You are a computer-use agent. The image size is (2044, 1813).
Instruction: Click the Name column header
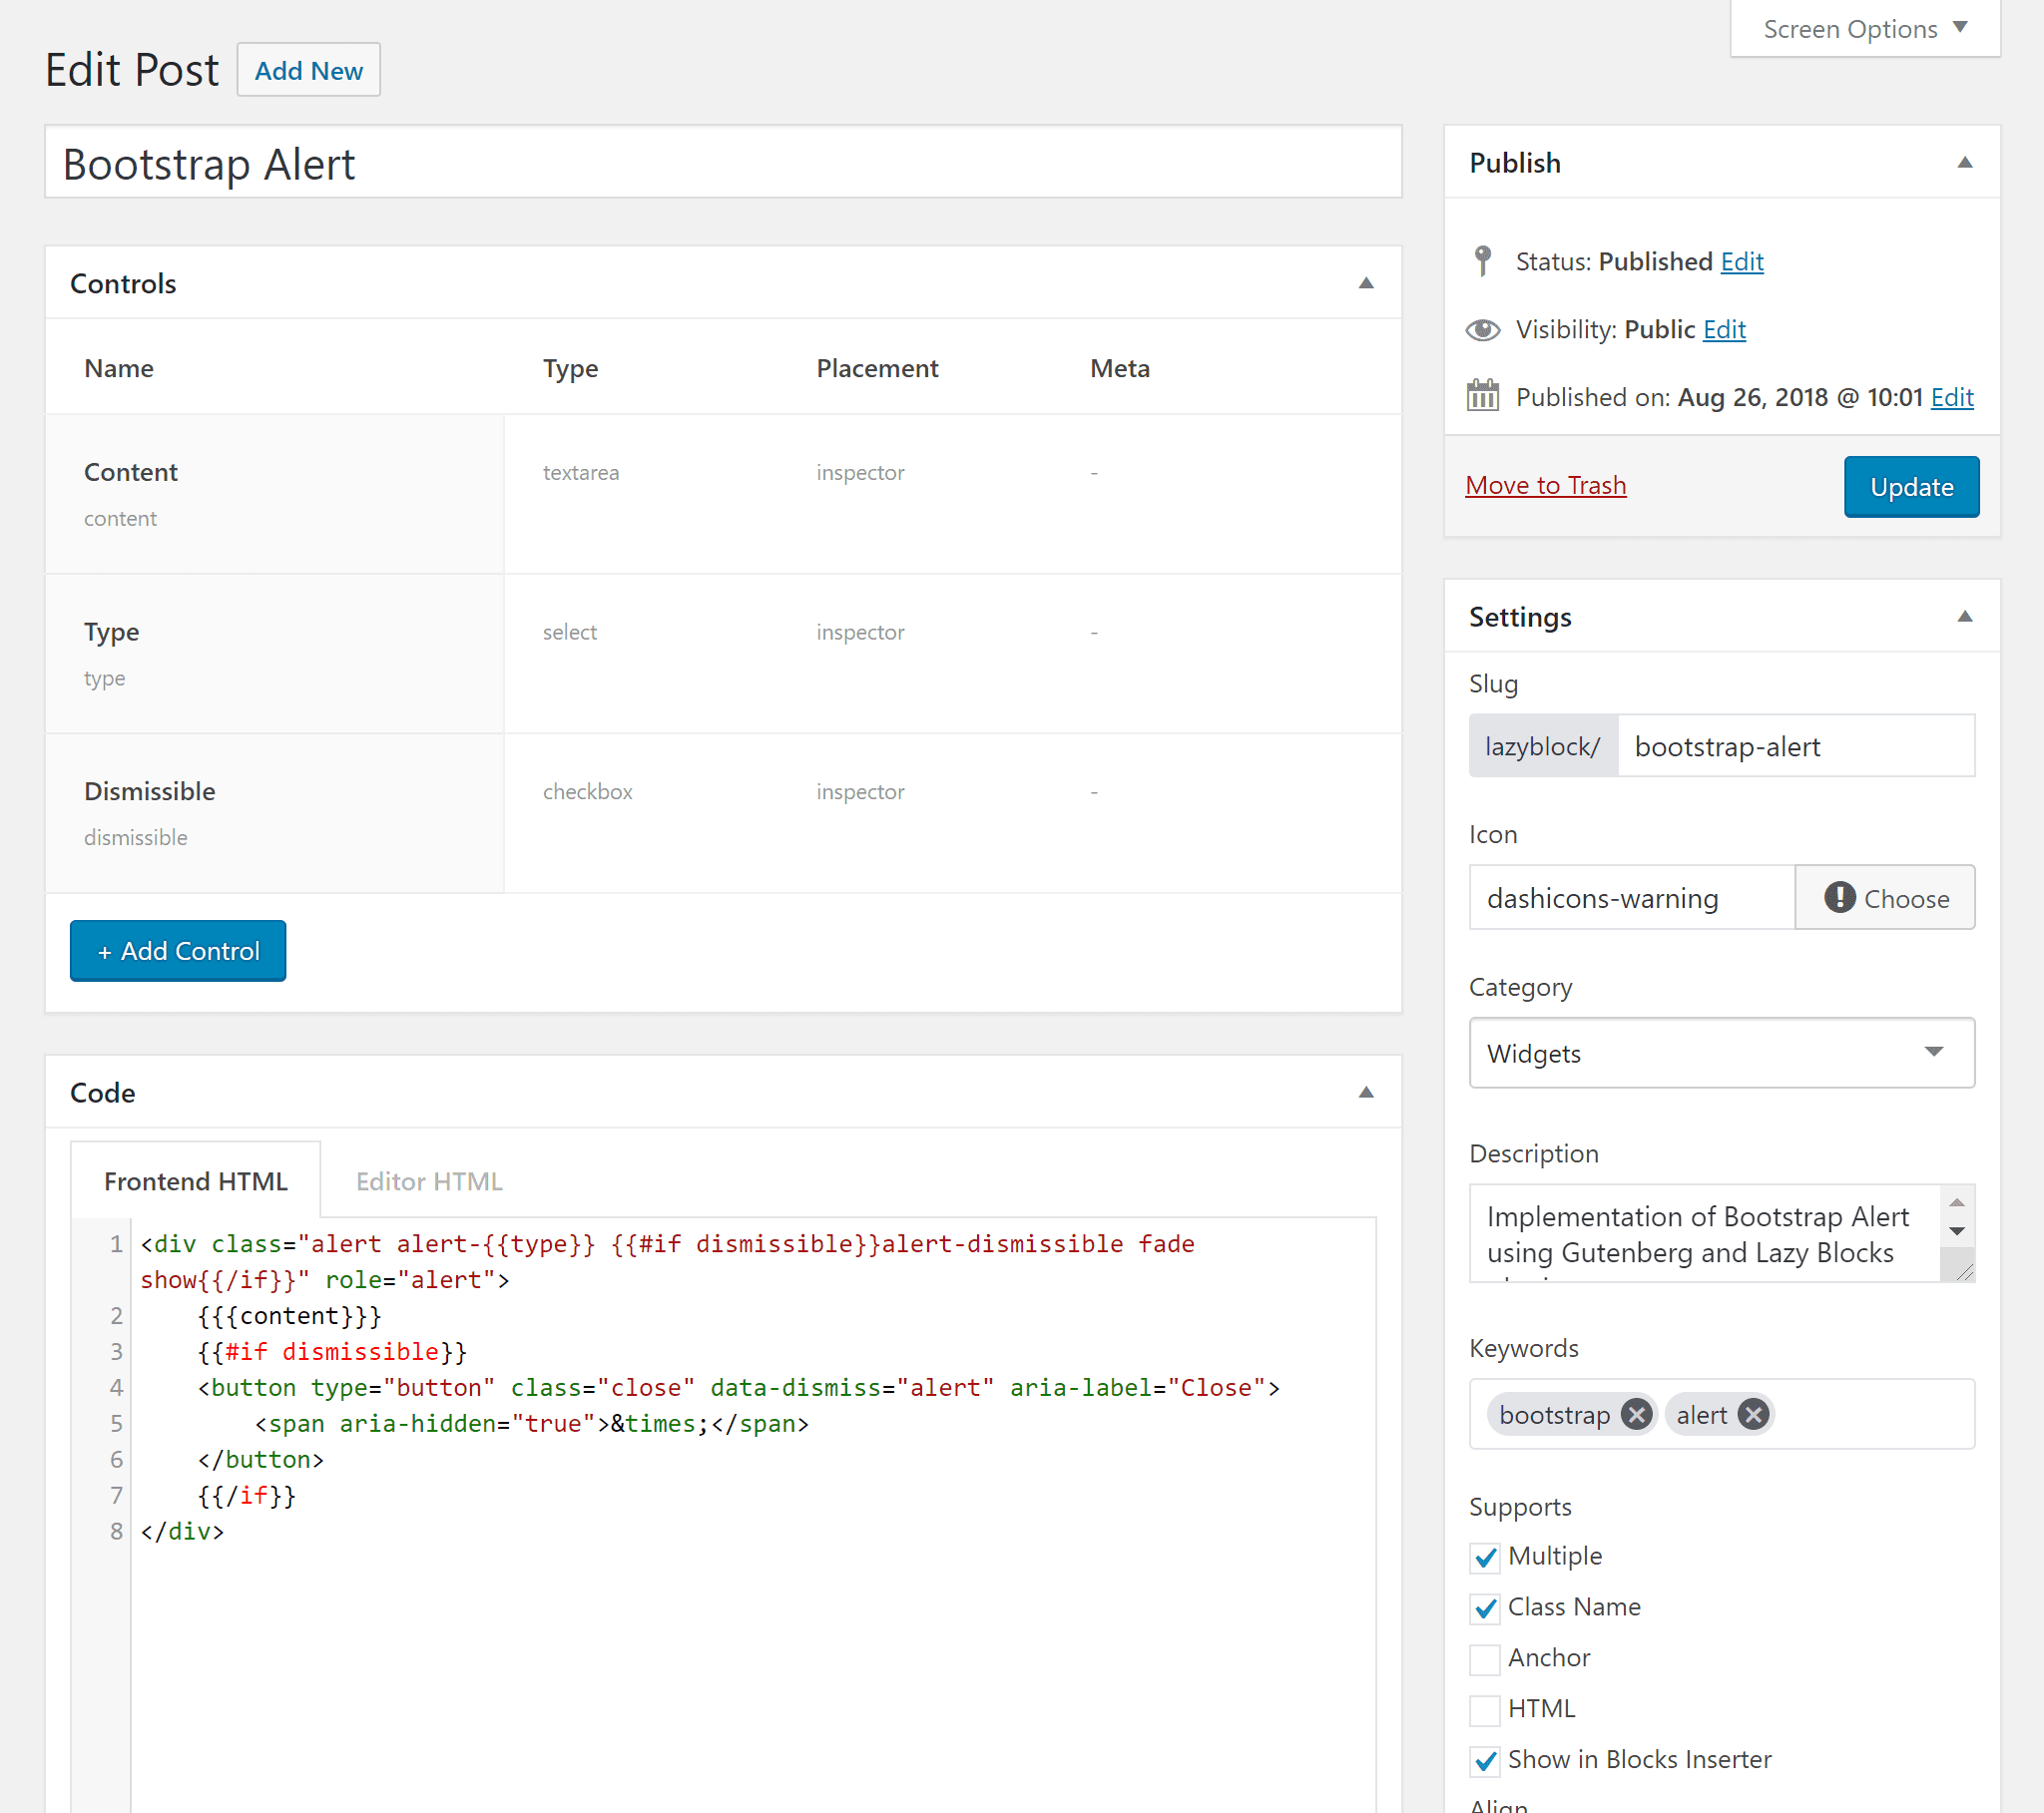pos(118,368)
